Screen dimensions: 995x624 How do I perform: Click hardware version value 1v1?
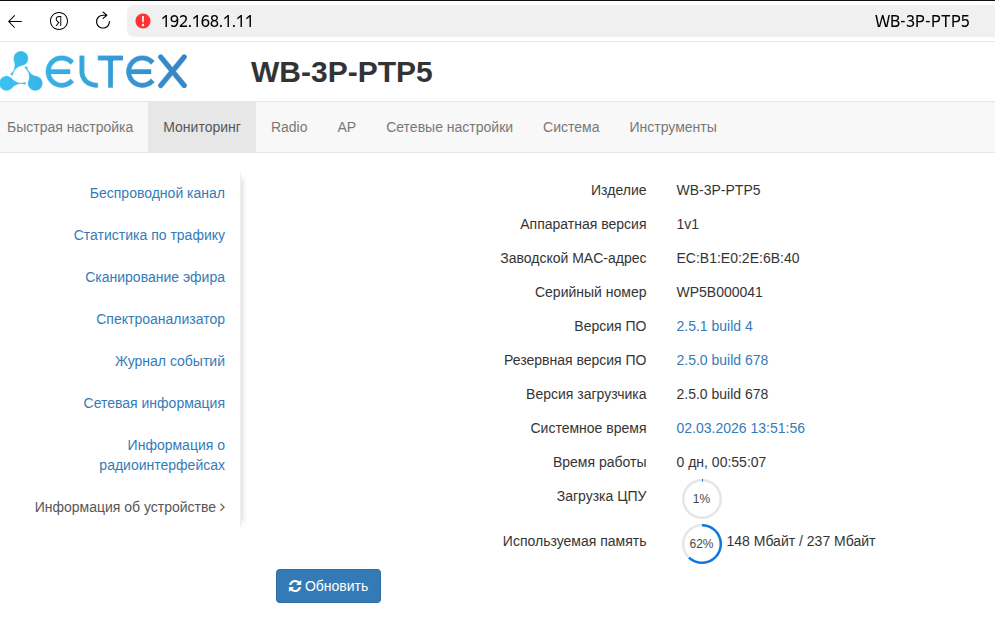[687, 224]
